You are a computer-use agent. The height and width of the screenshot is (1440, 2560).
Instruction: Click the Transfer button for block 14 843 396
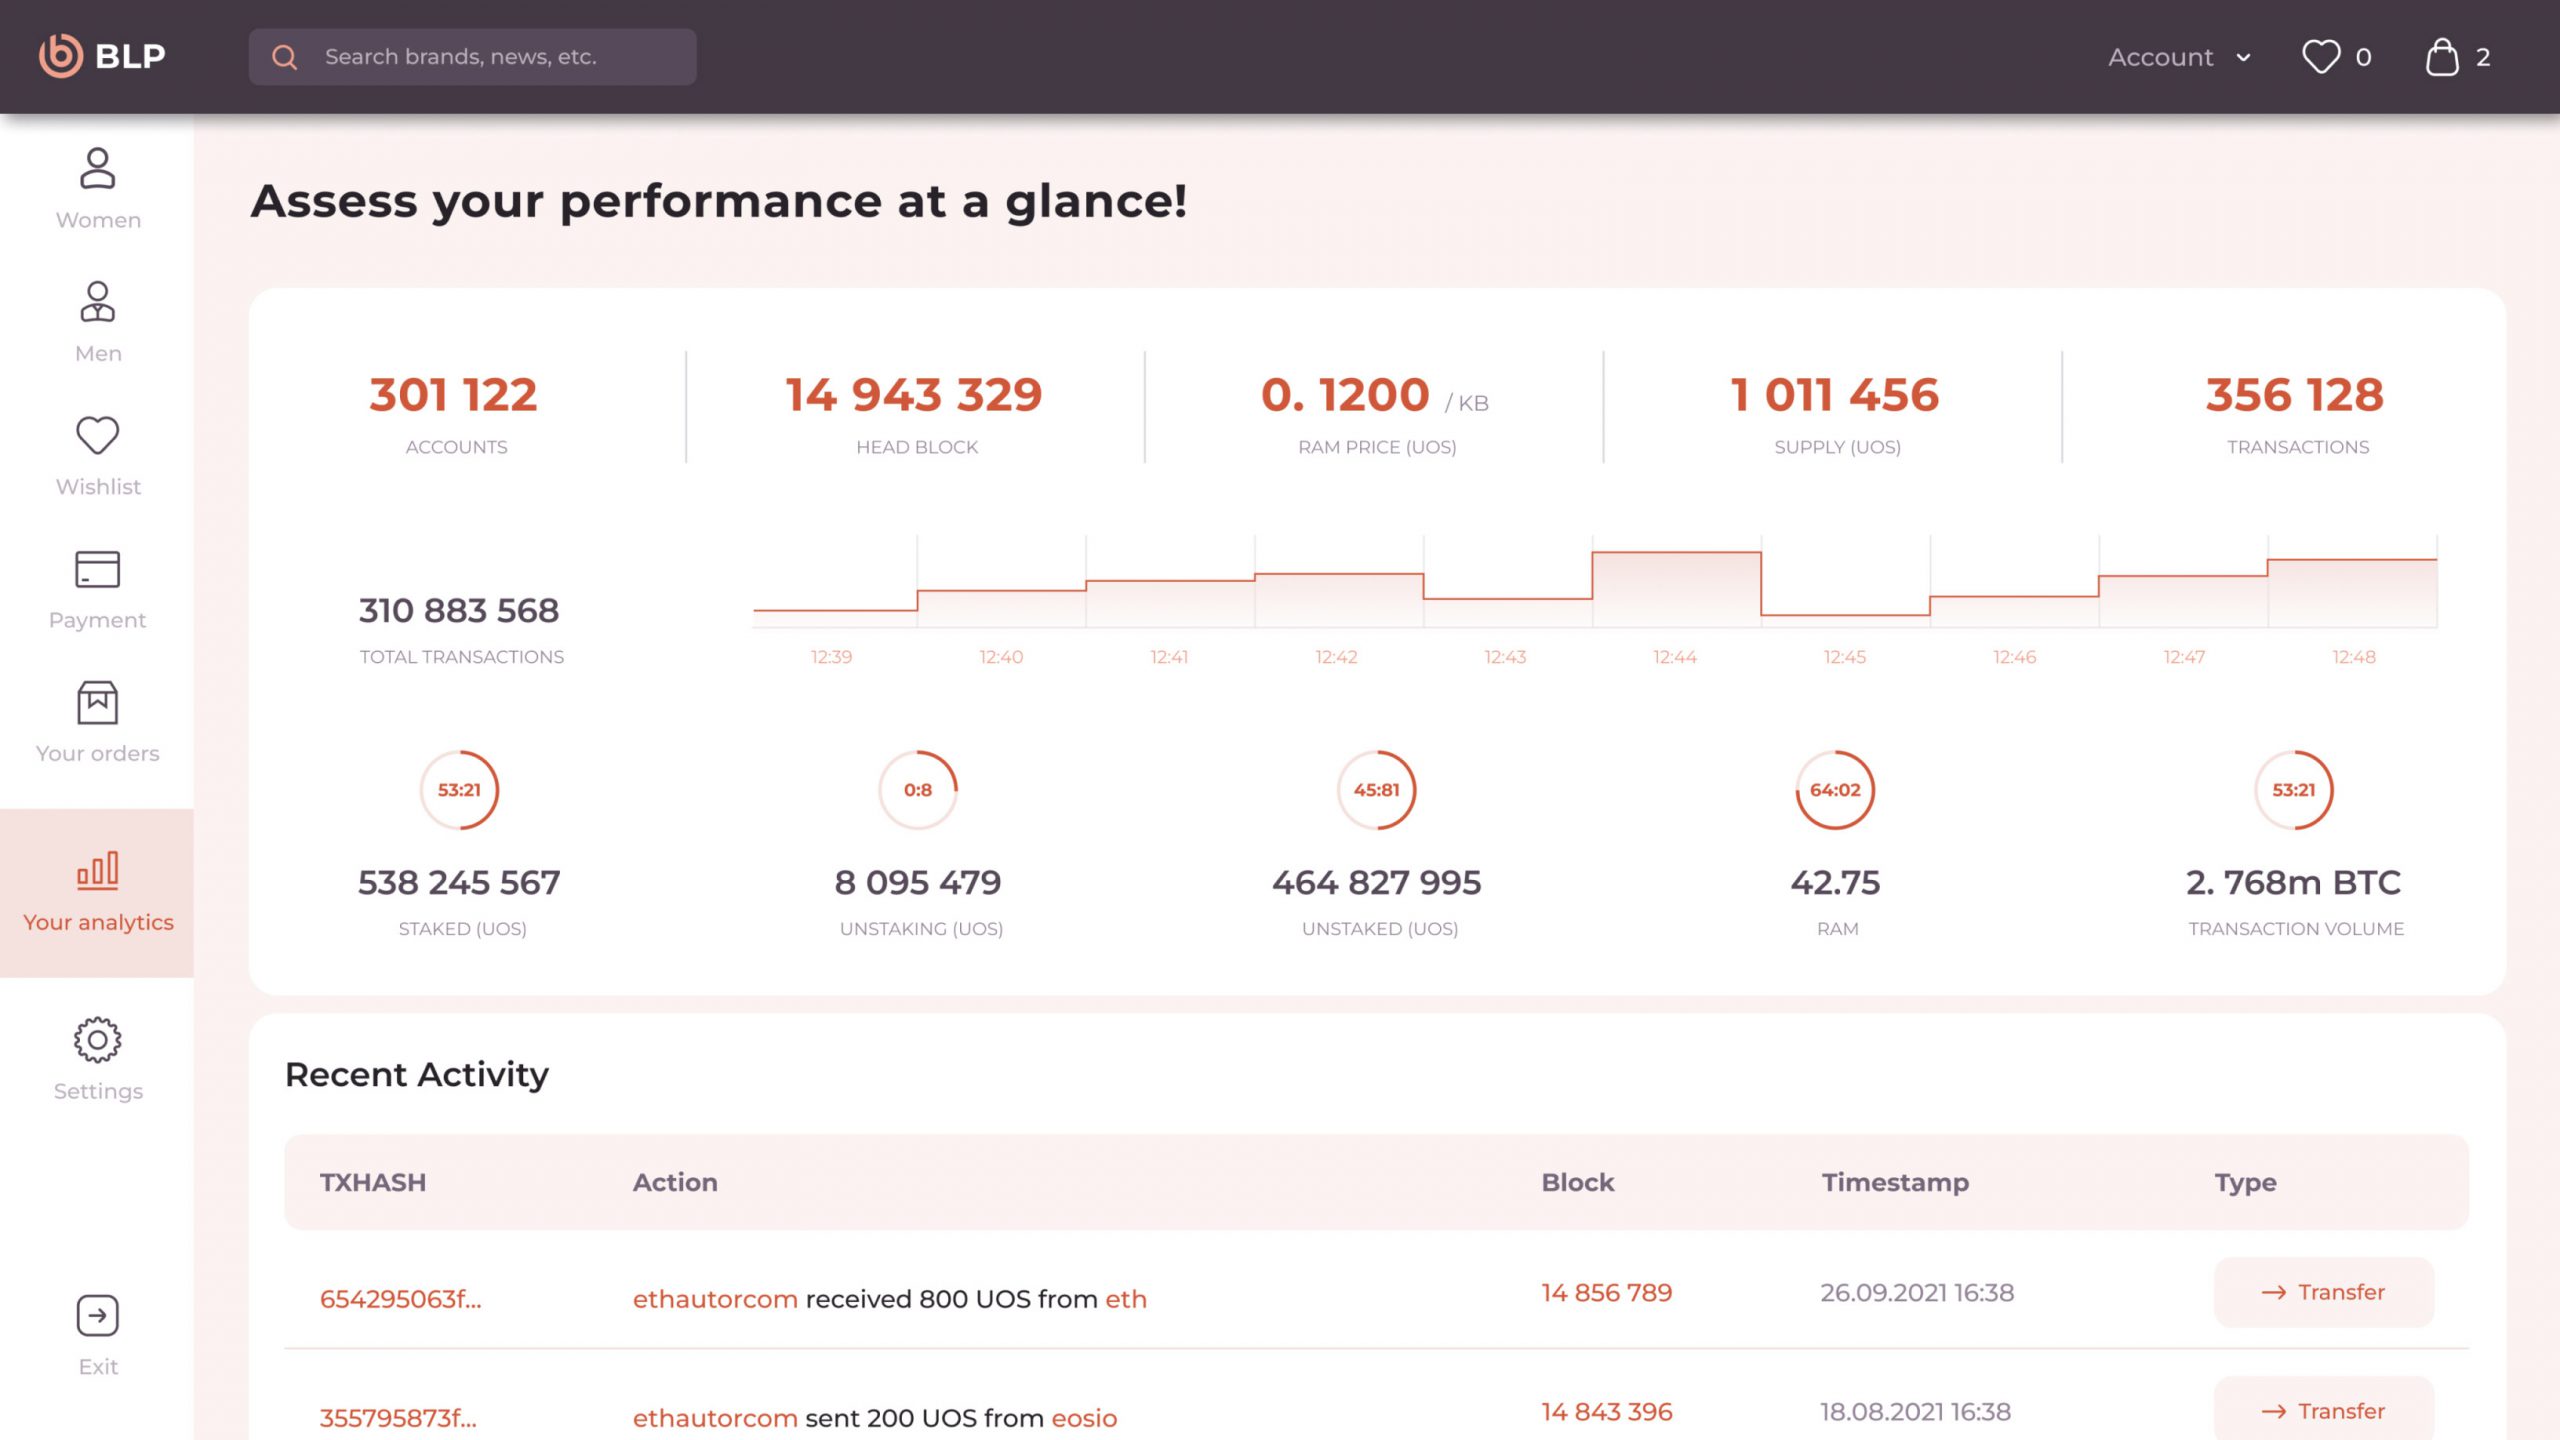(2323, 1411)
